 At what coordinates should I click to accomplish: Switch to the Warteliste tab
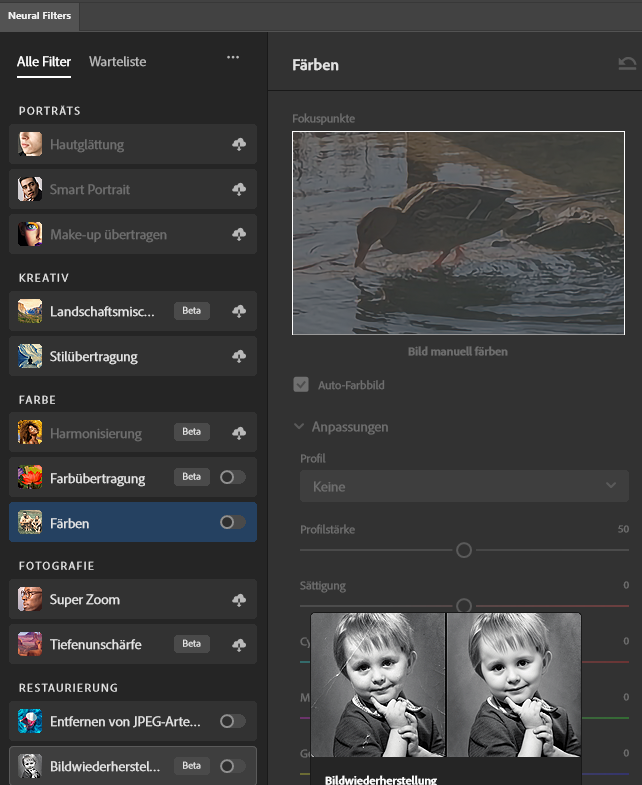[117, 62]
